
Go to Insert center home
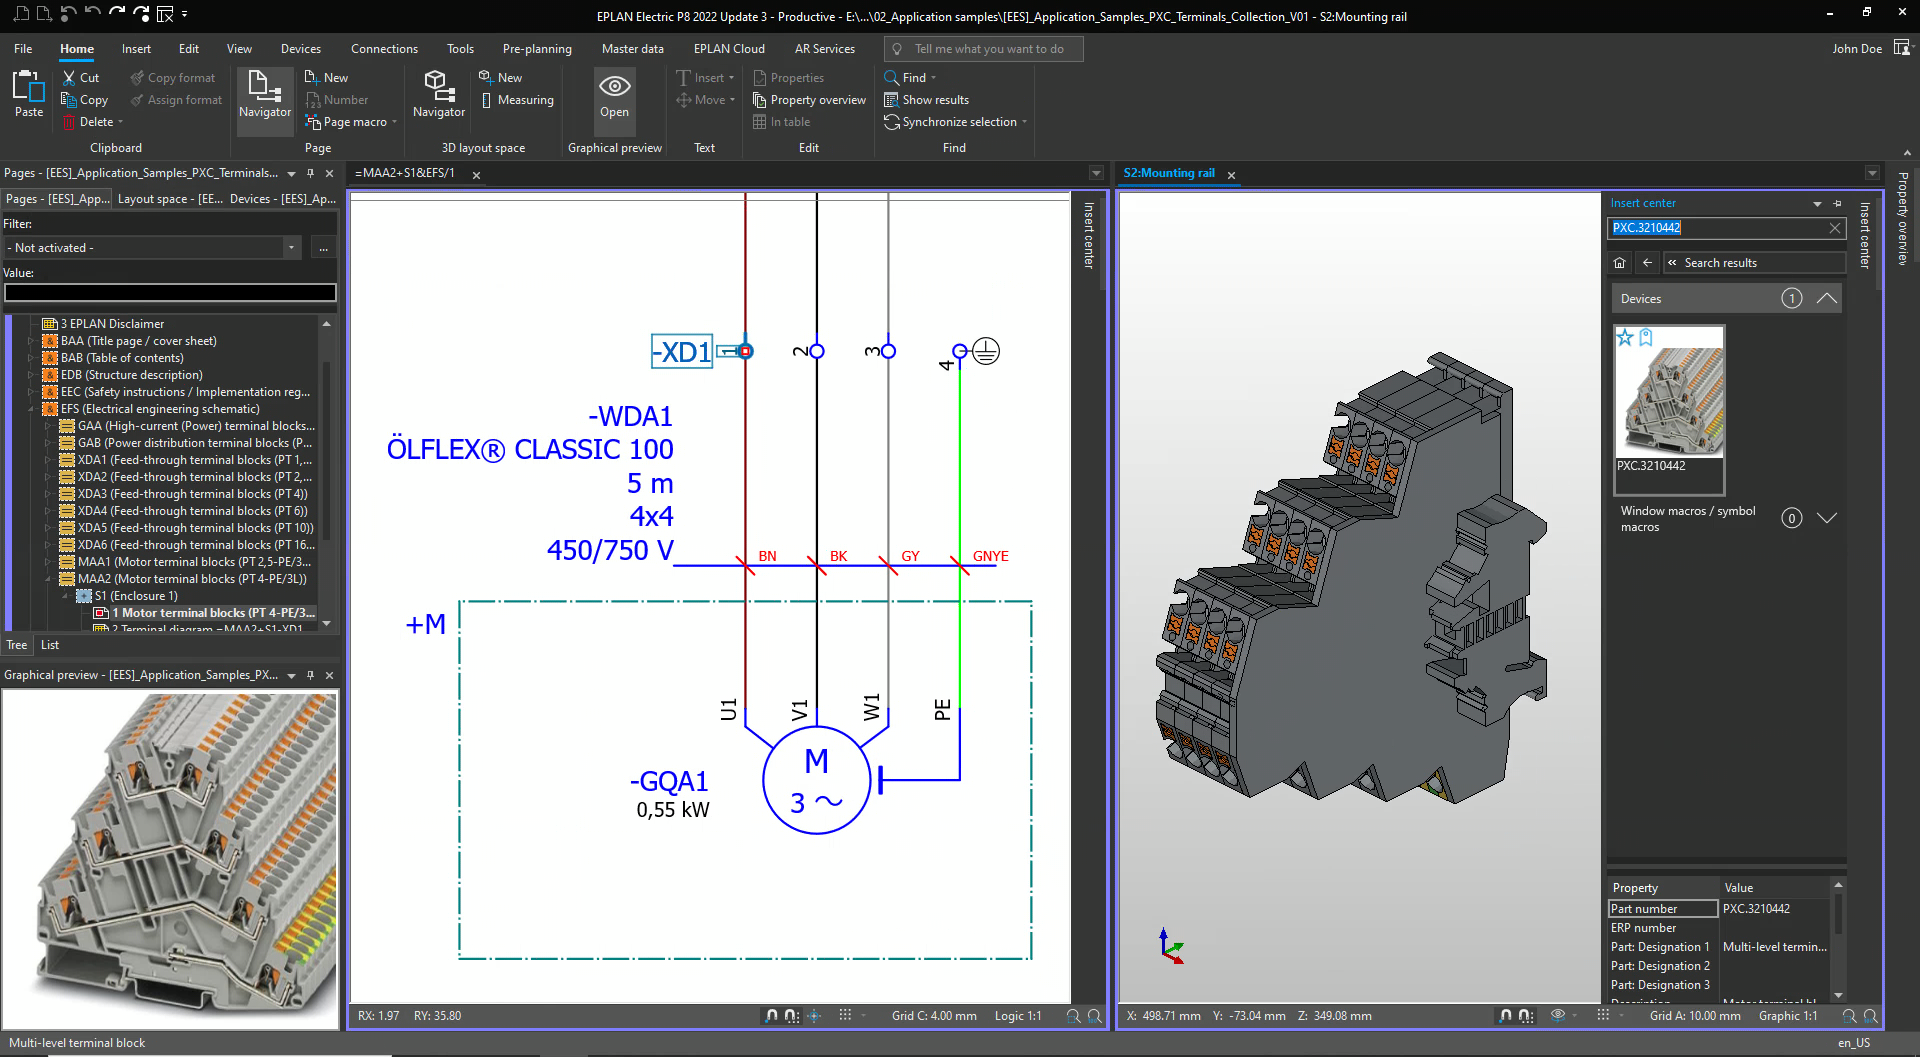click(1620, 263)
